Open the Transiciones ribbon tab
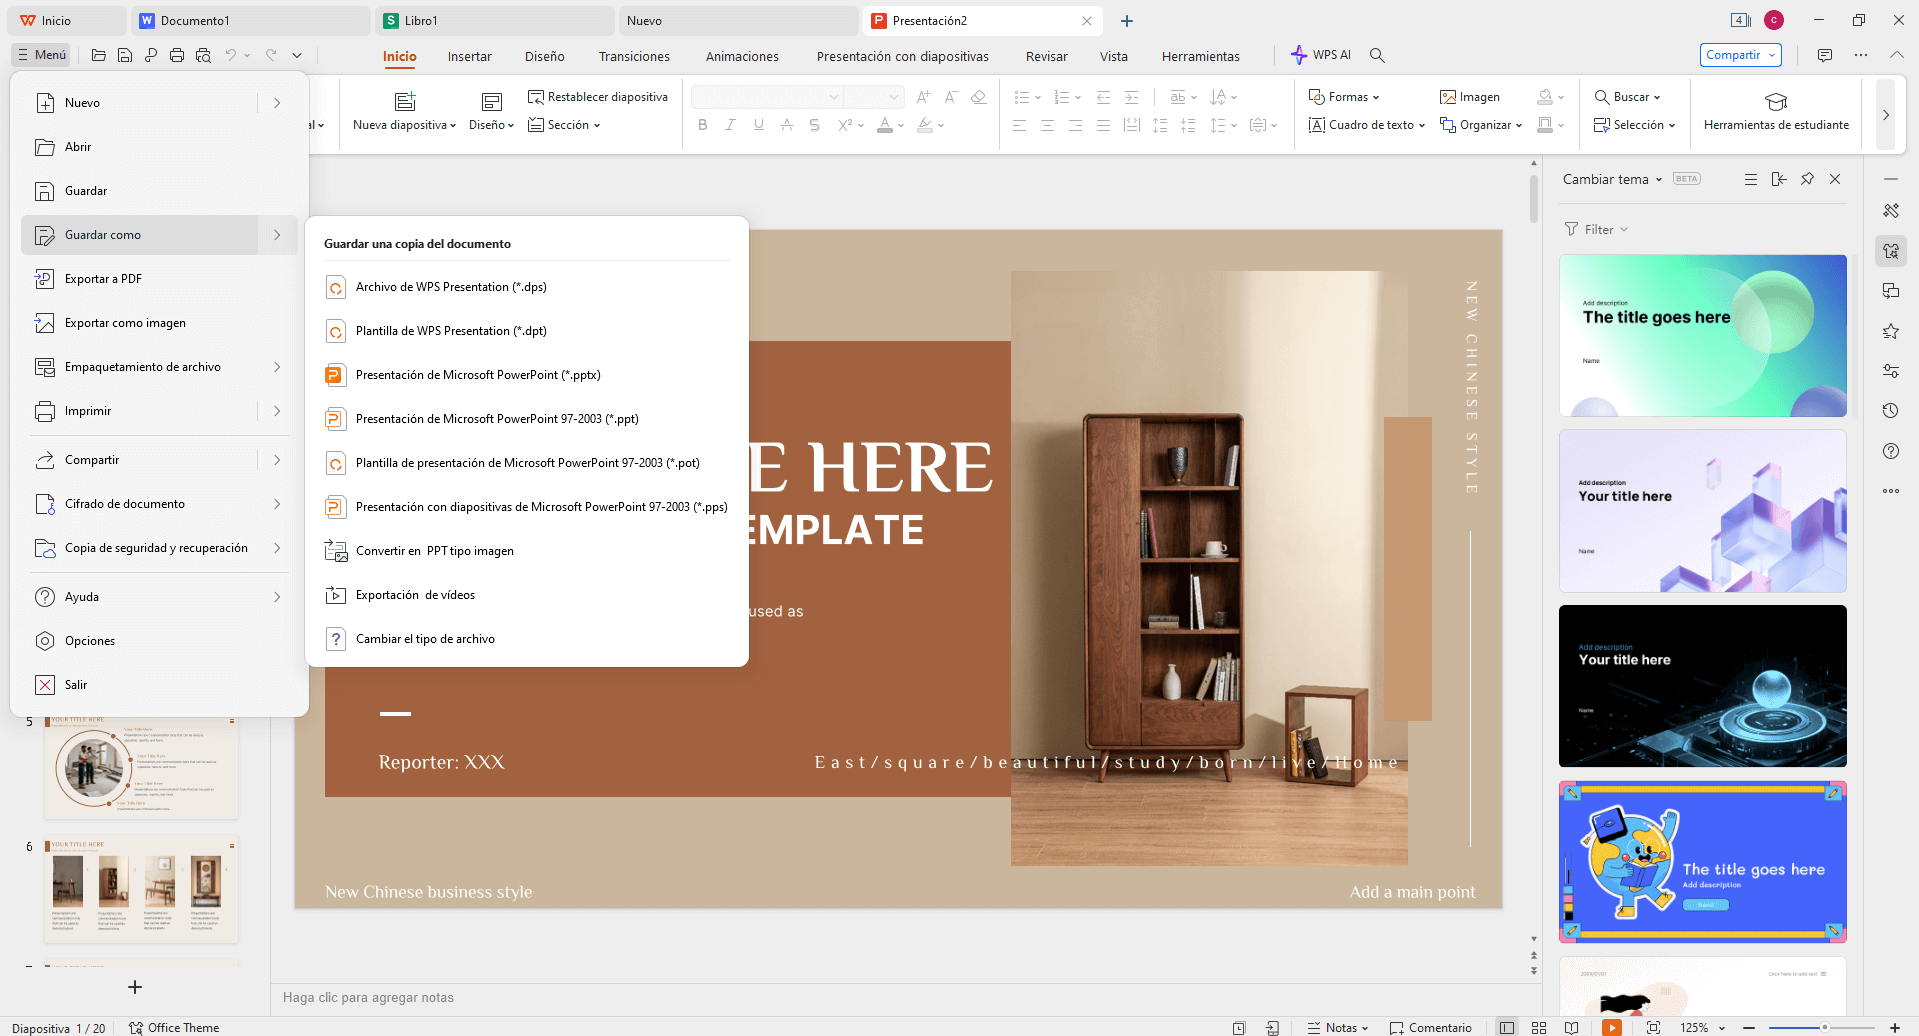Image resolution: width=1919 pixels, height=1036 pixels. point(634,57)
